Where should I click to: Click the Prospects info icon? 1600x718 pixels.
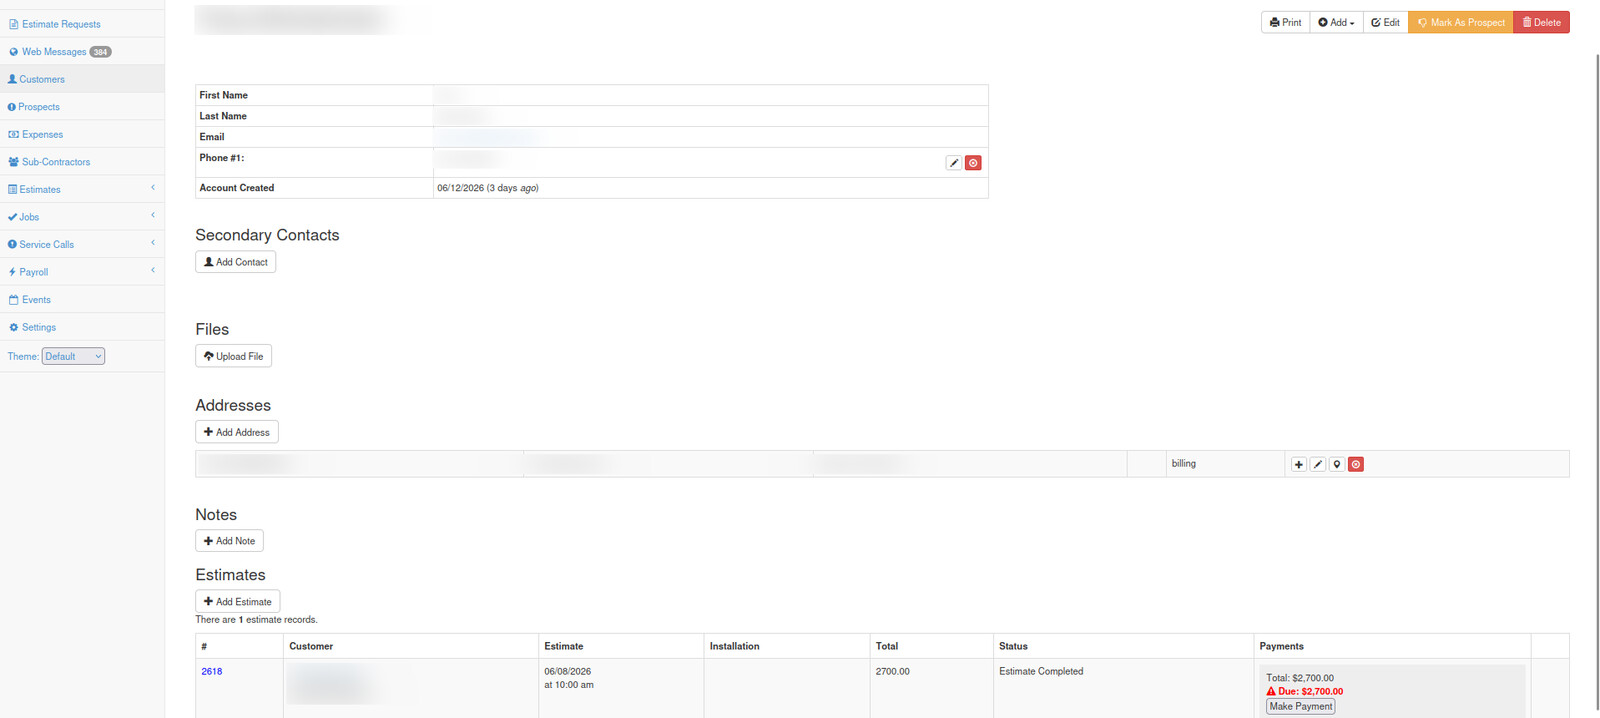click(x=12, y=107)
